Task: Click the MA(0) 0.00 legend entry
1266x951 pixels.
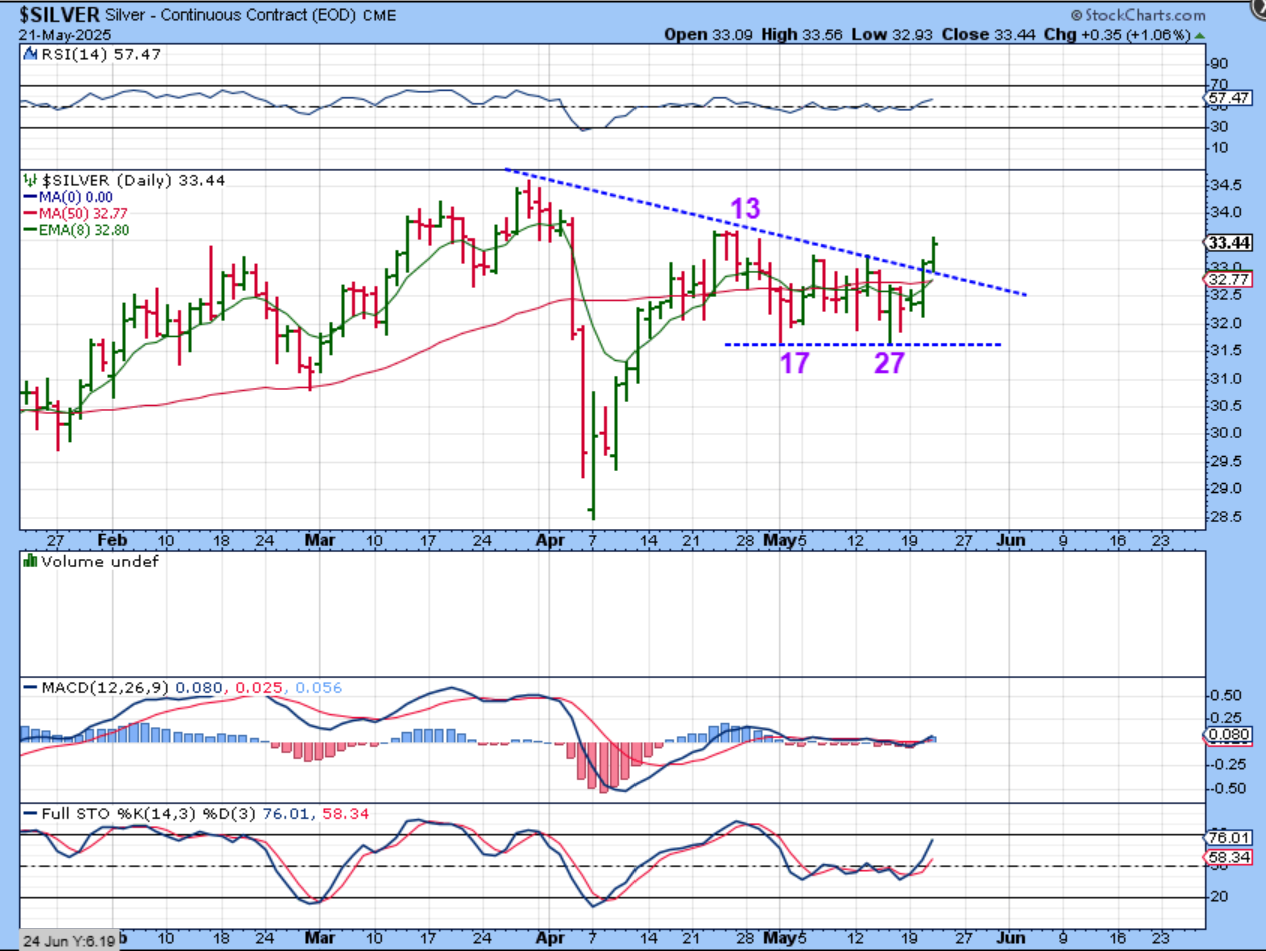Action: point(69,197)
